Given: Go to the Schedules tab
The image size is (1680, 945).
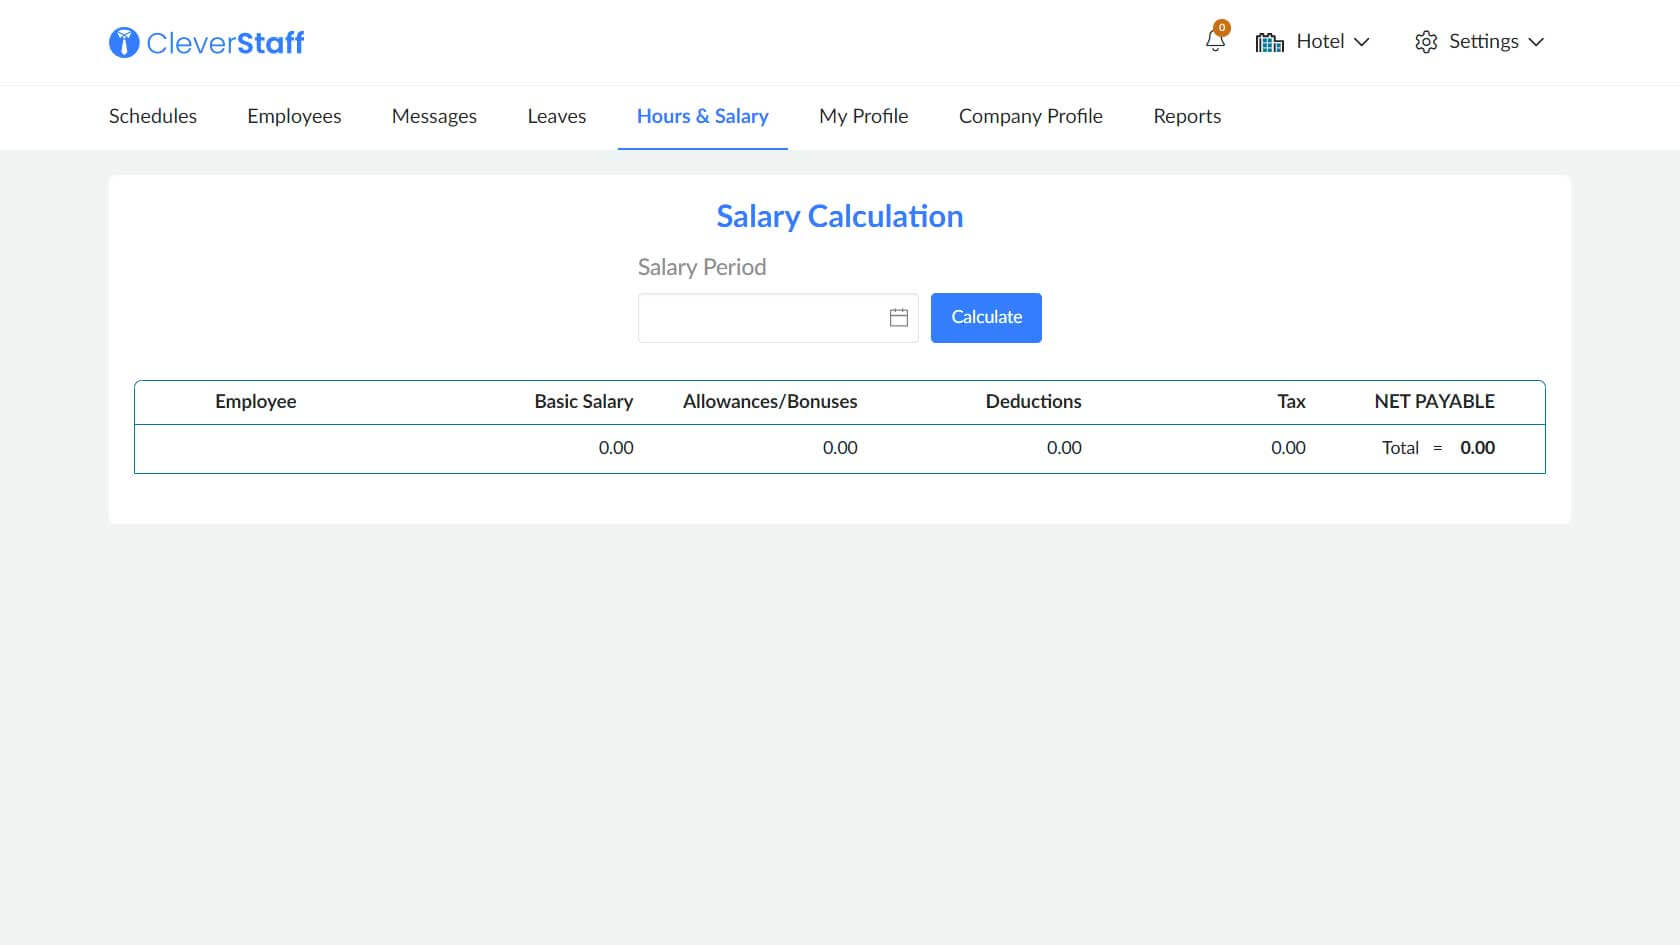Looking at the screenshot, I should 153,116.
